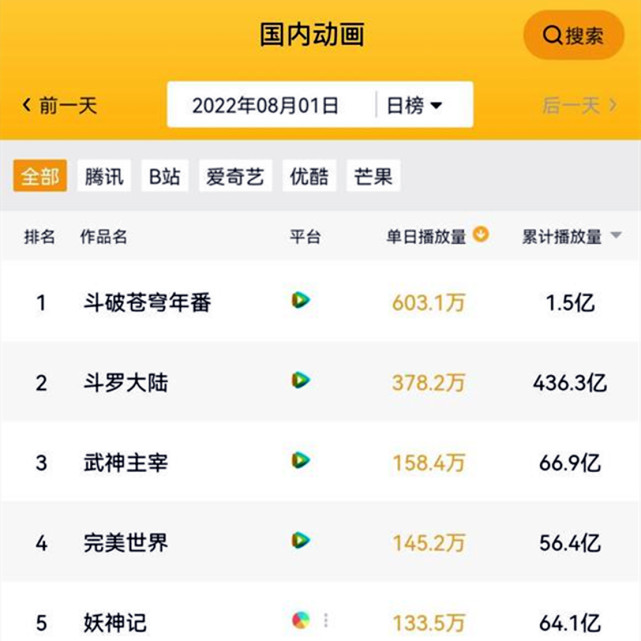The height and width of the screenshot is (641, 641).
Task: Click the platform icon in the 武神主宰 row
Action: click(300, 460)
